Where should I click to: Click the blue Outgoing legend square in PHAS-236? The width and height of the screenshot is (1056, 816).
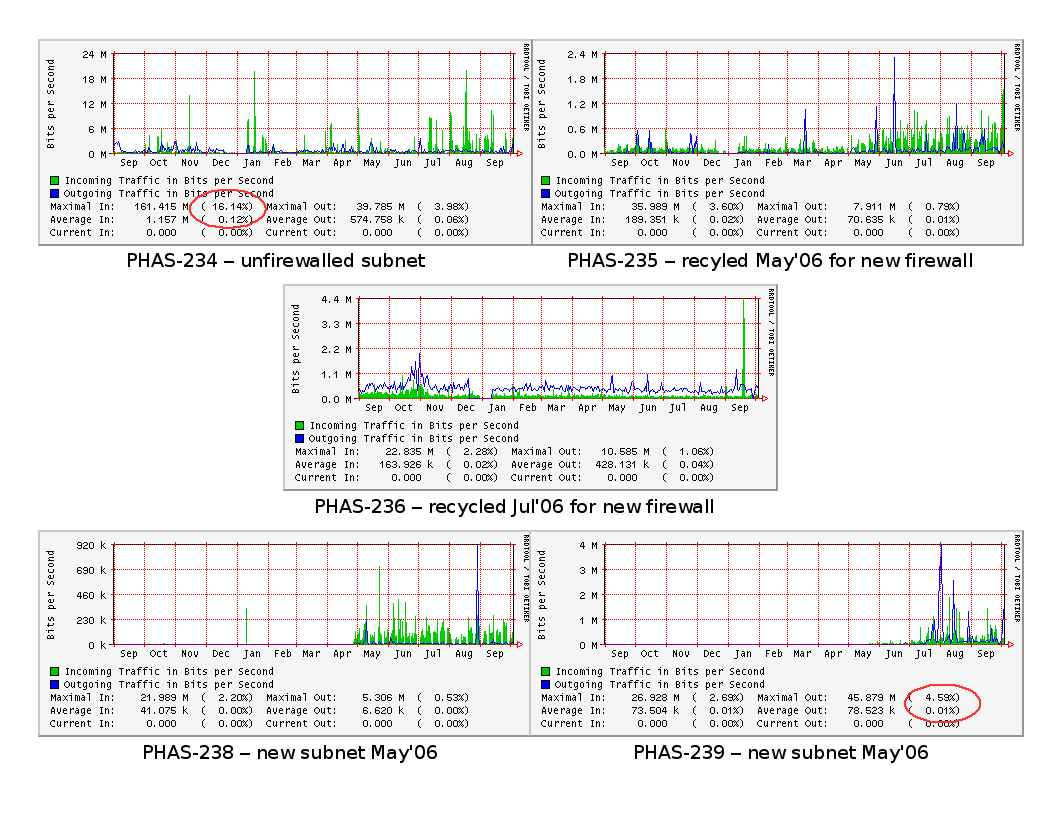[x=299, y=439]
